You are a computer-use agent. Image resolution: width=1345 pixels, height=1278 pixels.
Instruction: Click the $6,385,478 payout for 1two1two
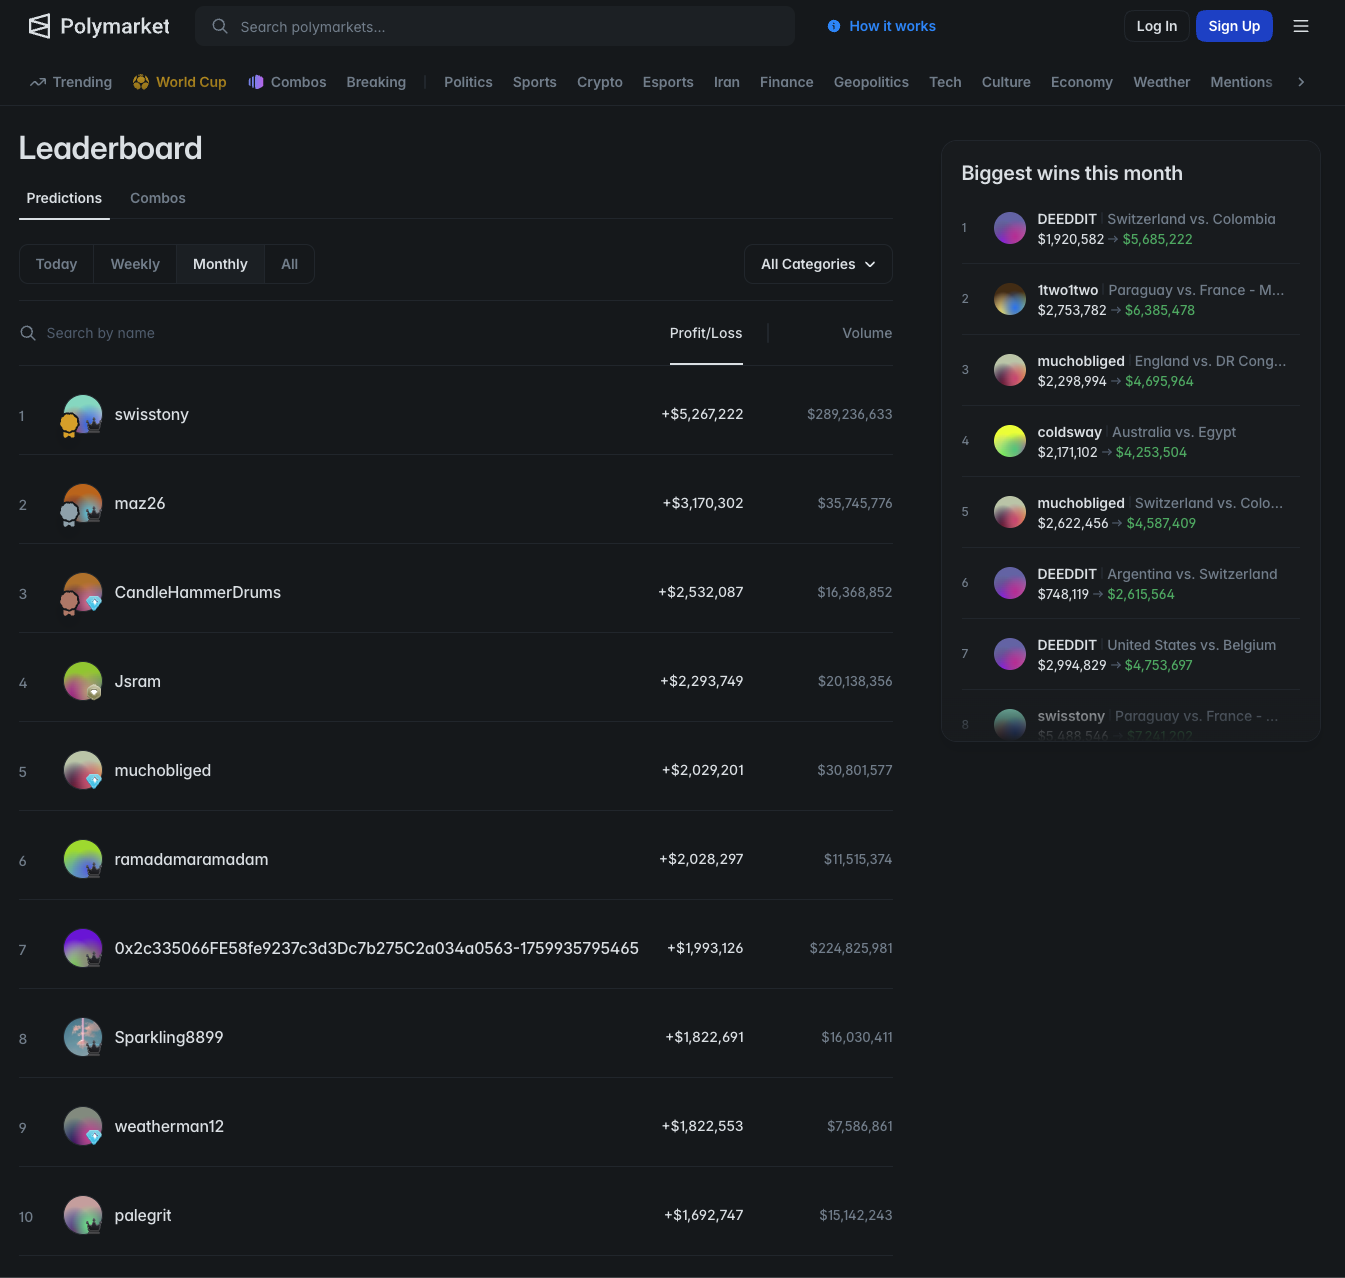coord(1160,310)
